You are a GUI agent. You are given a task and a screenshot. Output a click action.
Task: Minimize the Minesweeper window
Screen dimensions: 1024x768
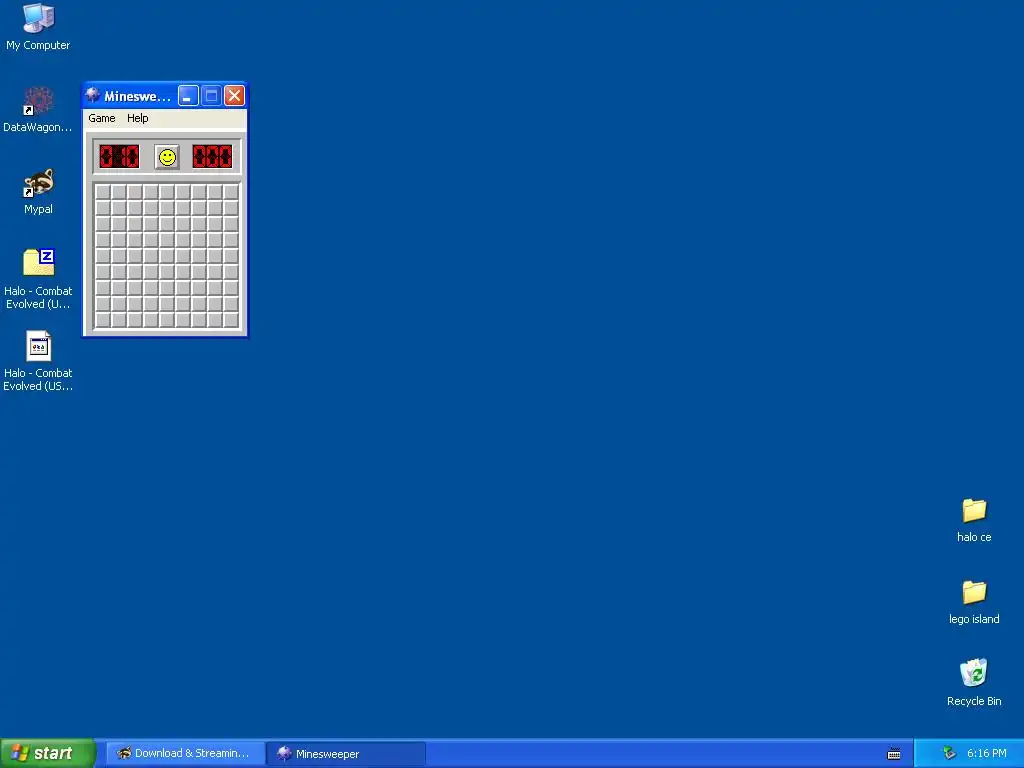click(x=188, y=96)
